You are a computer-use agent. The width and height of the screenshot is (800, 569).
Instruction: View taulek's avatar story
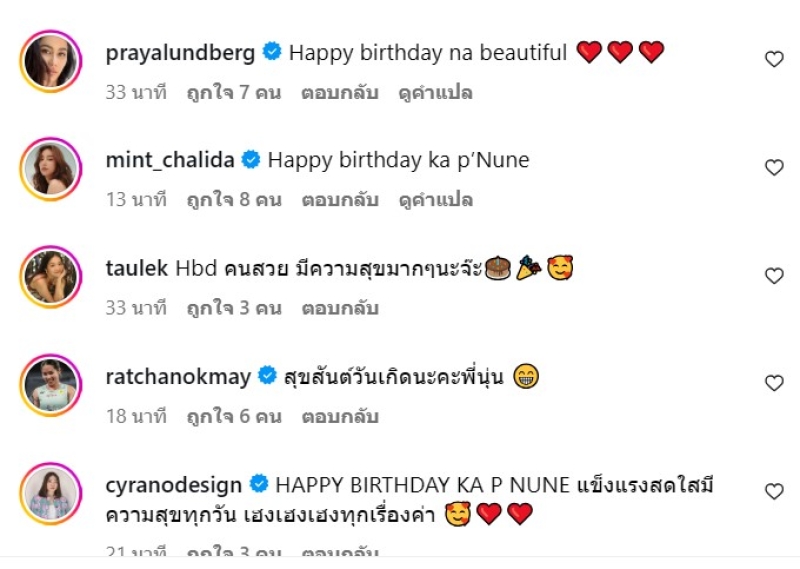tap(51, 277)
